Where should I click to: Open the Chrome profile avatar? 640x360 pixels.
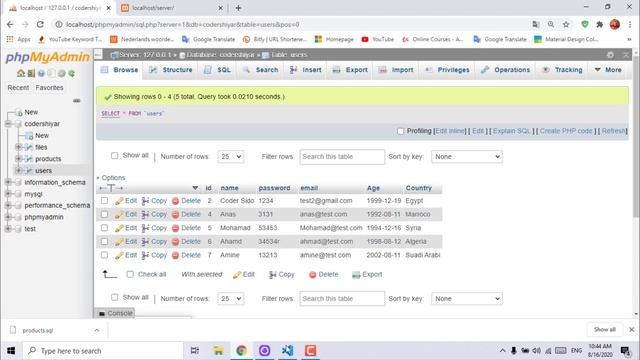tap(615, 24)
